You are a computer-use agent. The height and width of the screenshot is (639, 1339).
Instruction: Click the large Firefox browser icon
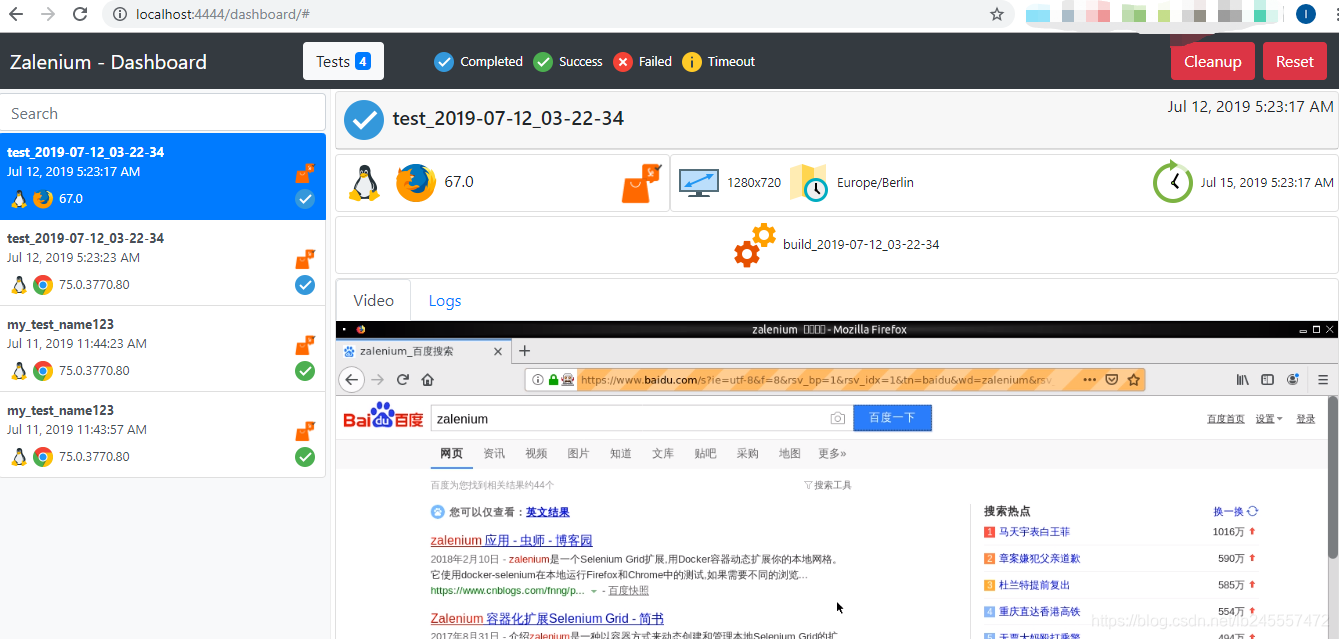click(416, 183)
